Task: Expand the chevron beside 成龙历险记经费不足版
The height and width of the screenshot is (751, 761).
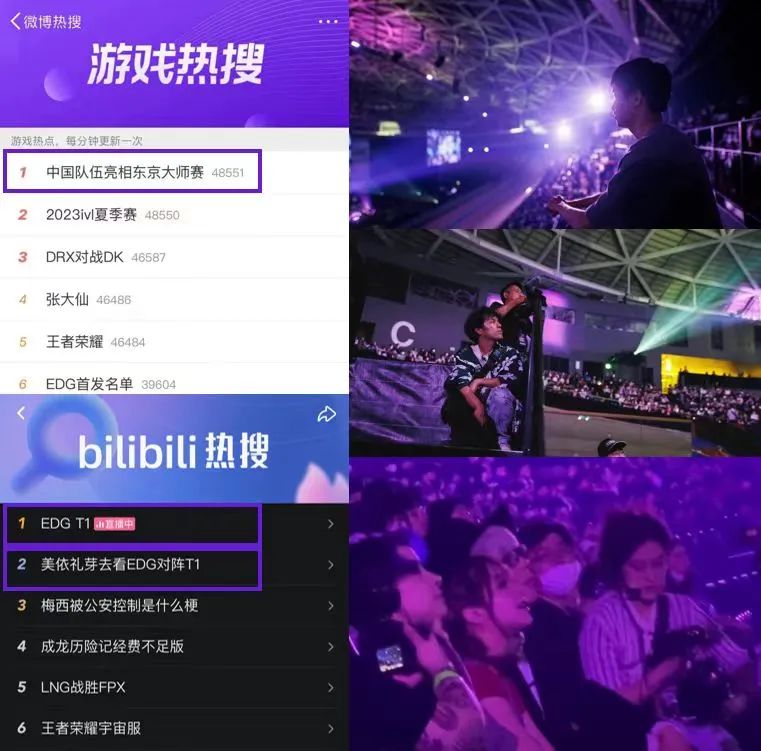Action: click(x=331, y=647)
